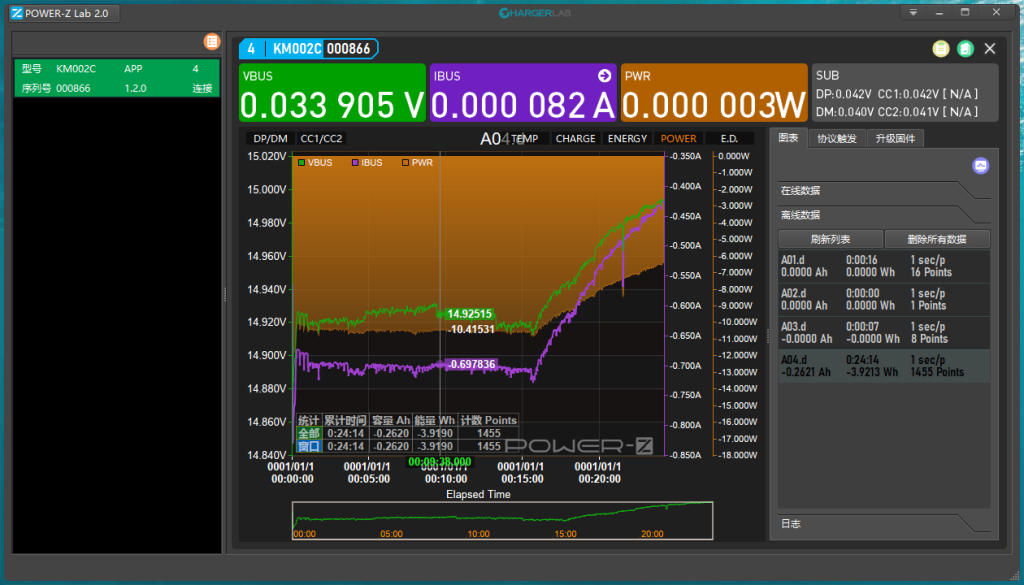This screenshot has height=585, width=1024.
Task: Click the Elapsed Time axis title
Action: [x=478, y=494]
